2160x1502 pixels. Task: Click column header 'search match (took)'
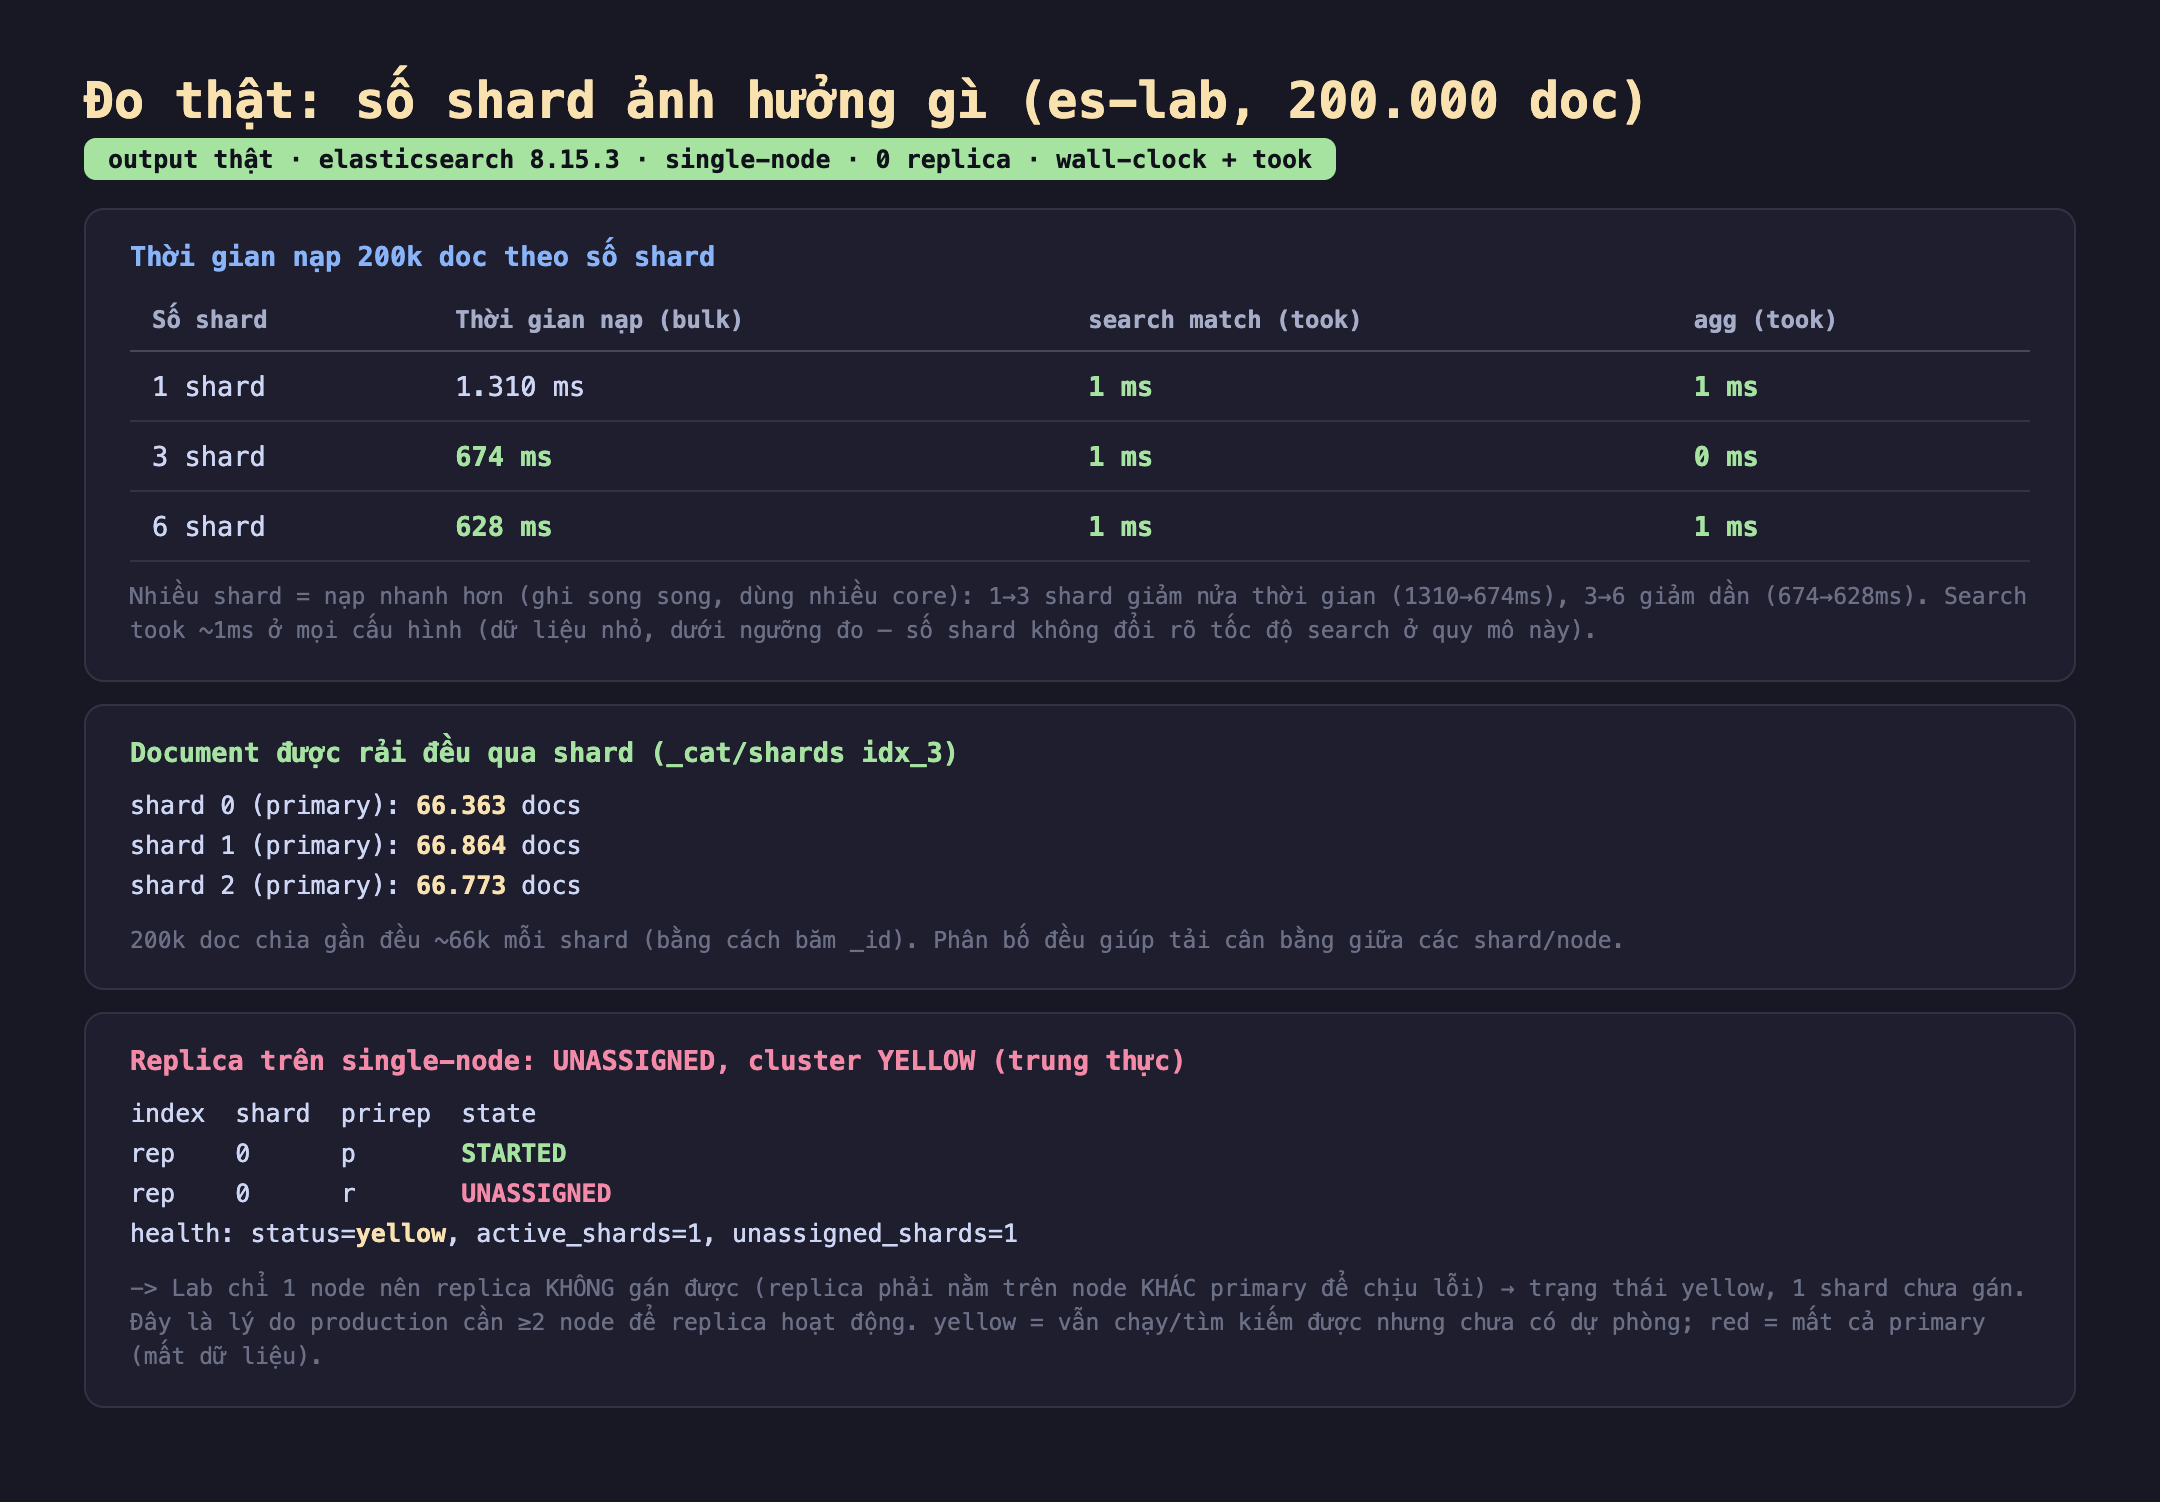coord(1224,319)
